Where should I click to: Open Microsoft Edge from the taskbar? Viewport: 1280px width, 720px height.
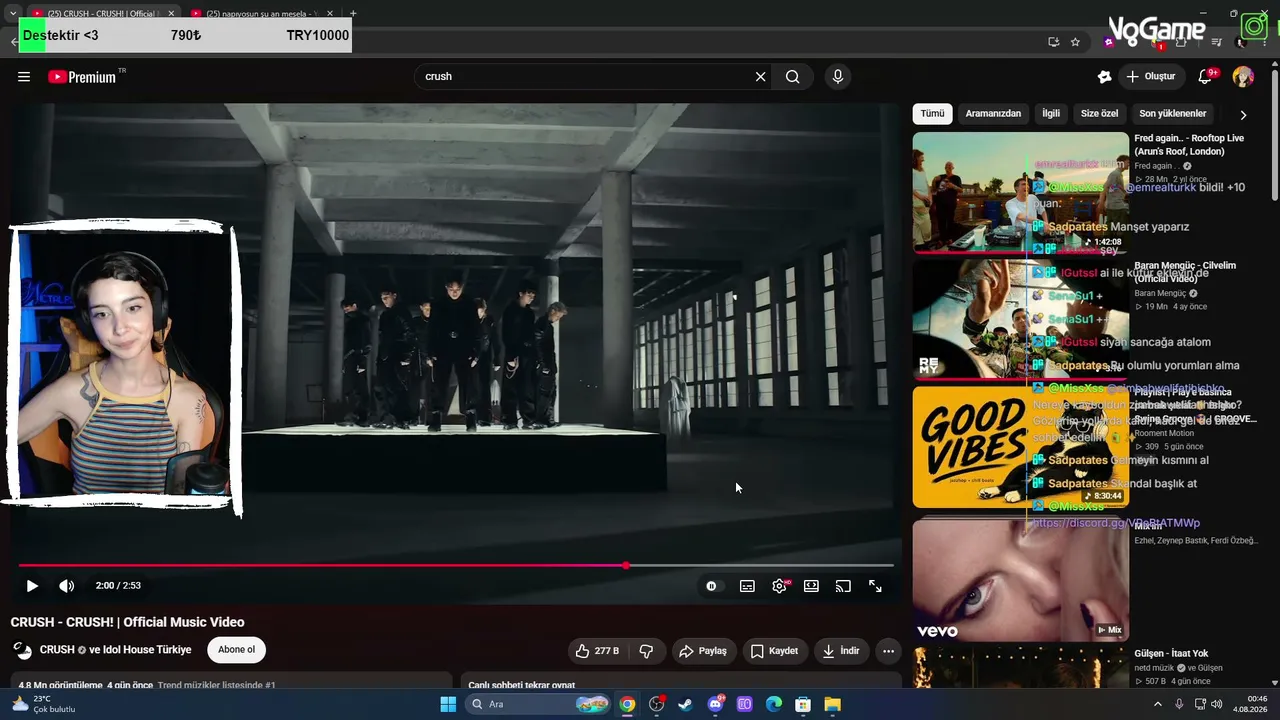773,705
